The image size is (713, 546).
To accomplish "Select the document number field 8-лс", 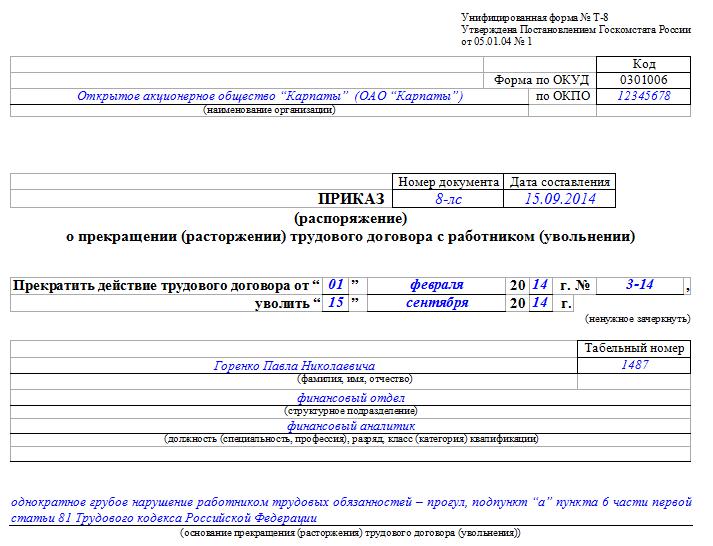I will click(x=448, y=199).
